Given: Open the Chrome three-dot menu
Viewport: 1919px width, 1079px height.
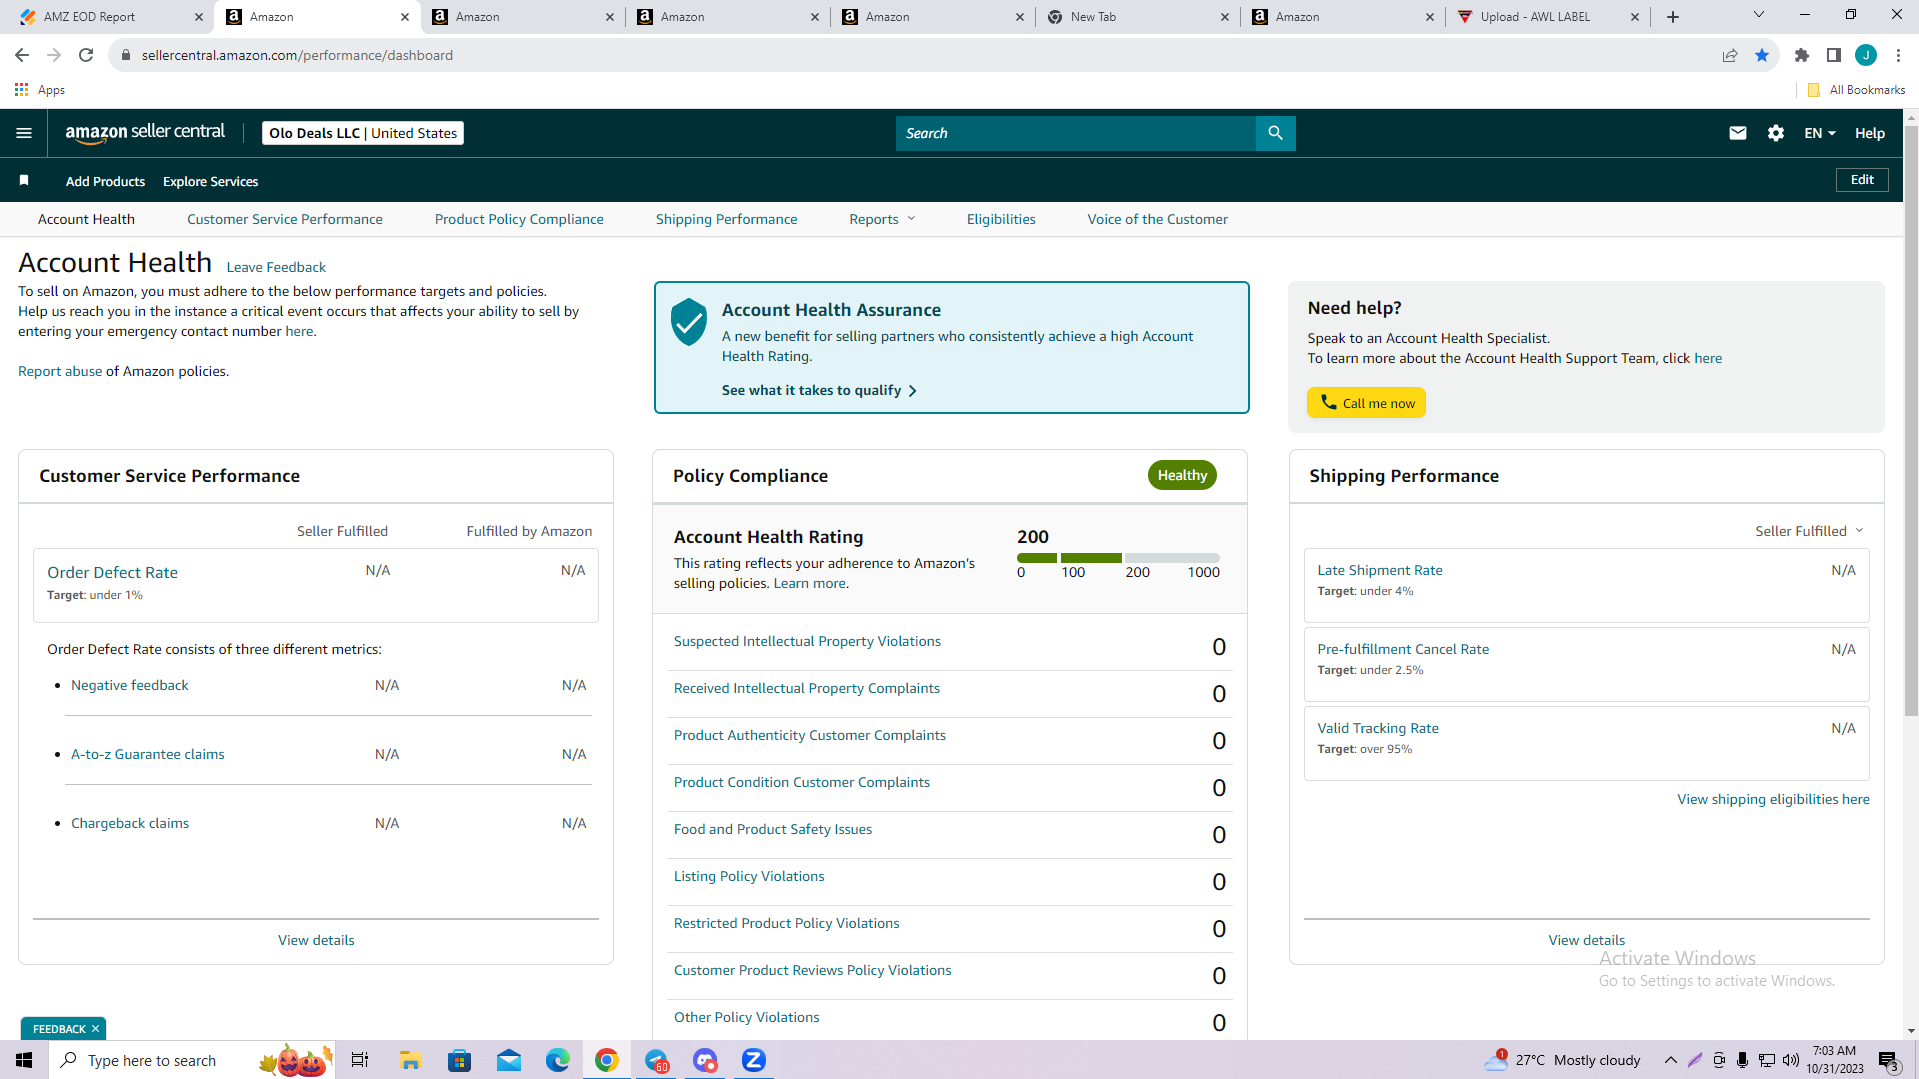Looking at the screenshot, I should click(1898, 55).
